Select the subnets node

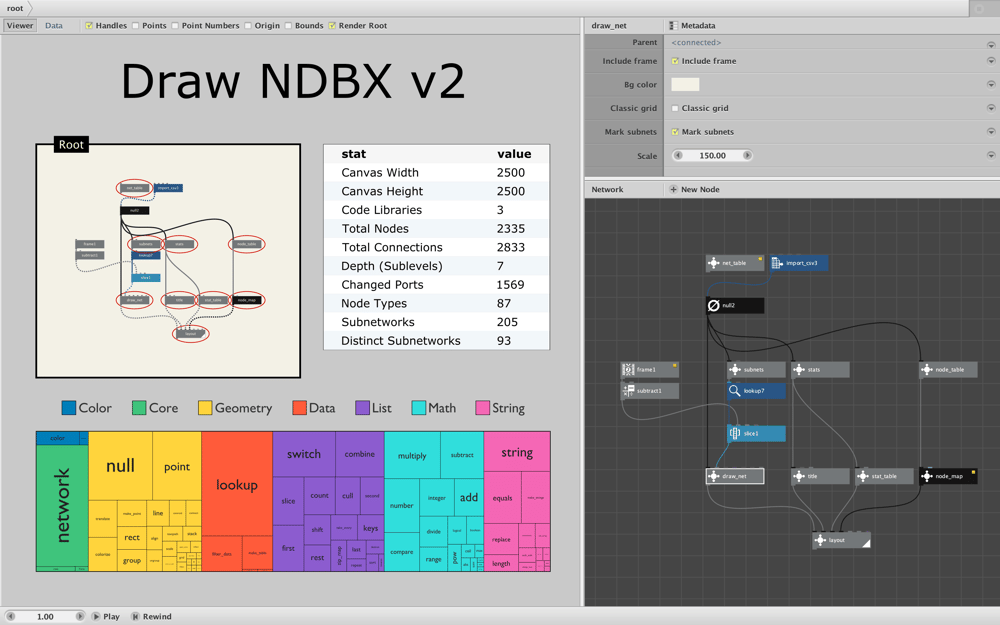coord(756,369)
